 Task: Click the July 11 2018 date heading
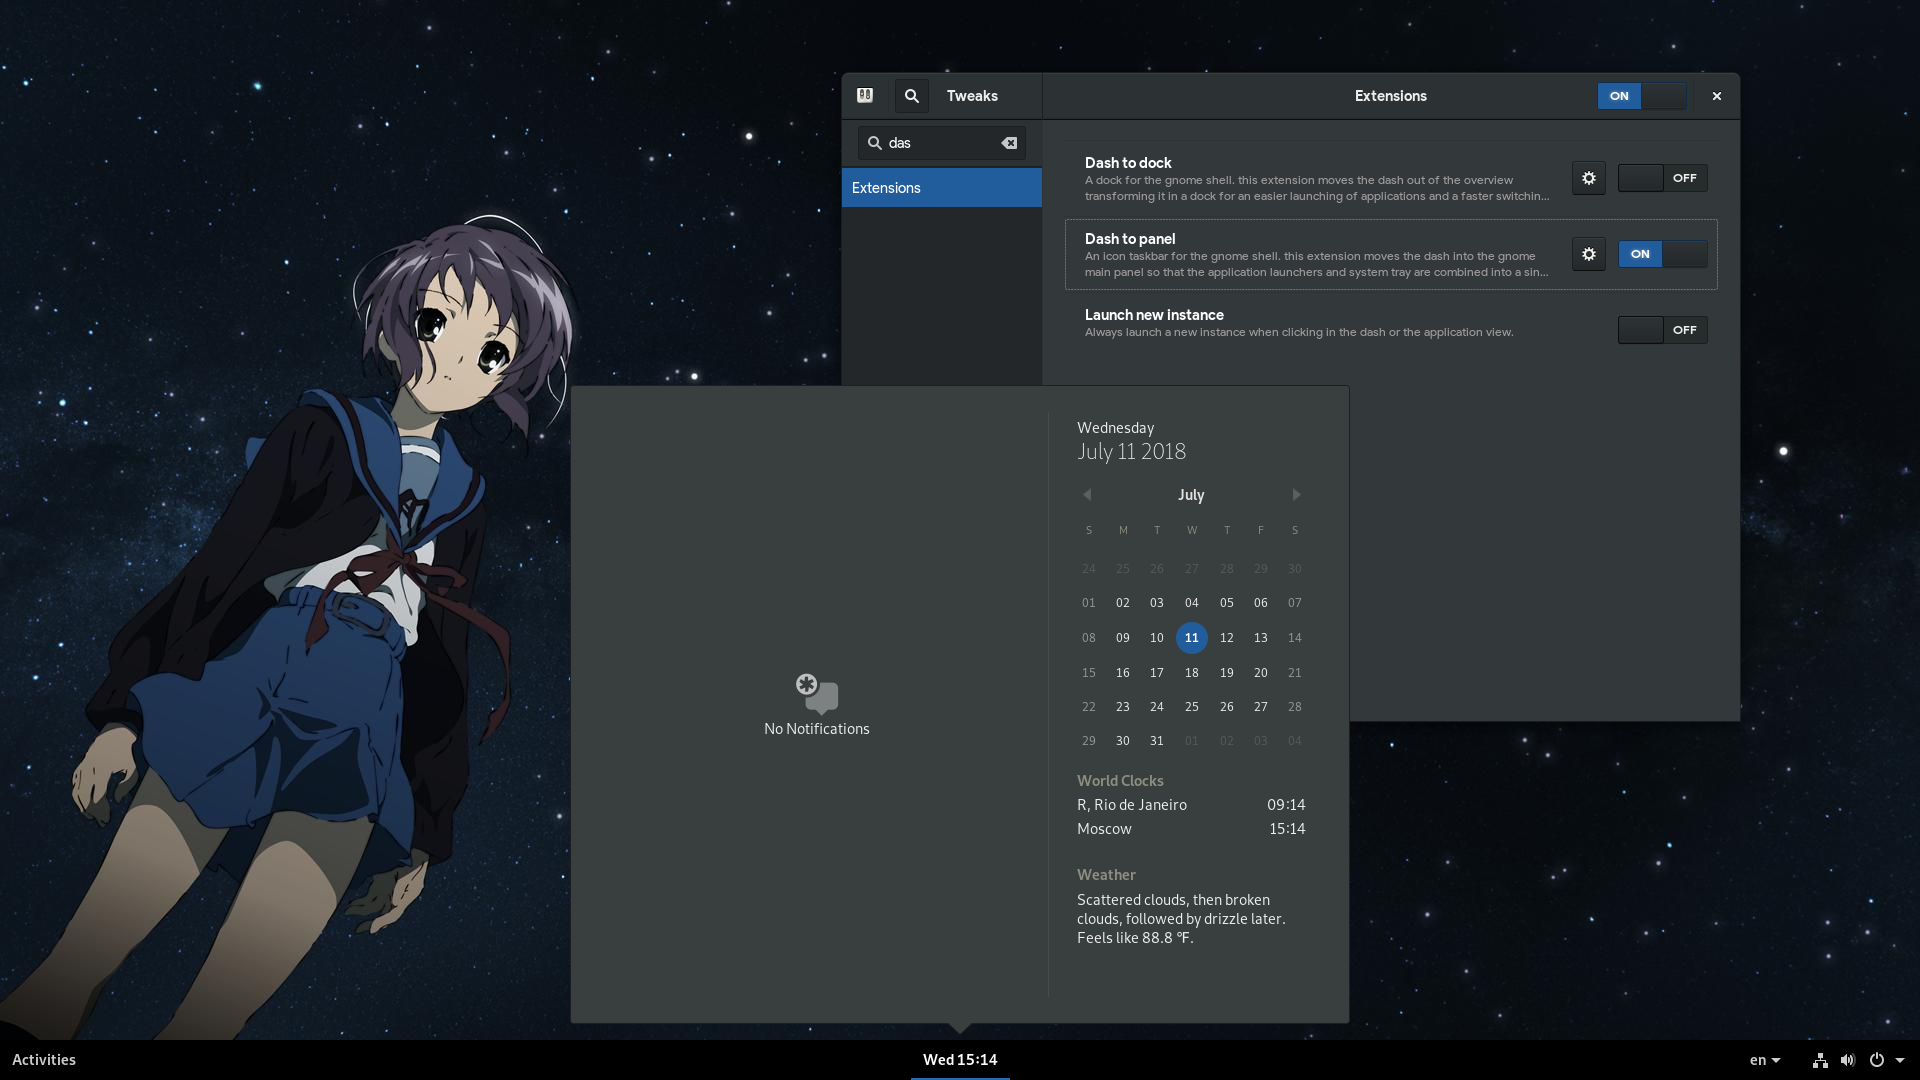coord(1131,452)
